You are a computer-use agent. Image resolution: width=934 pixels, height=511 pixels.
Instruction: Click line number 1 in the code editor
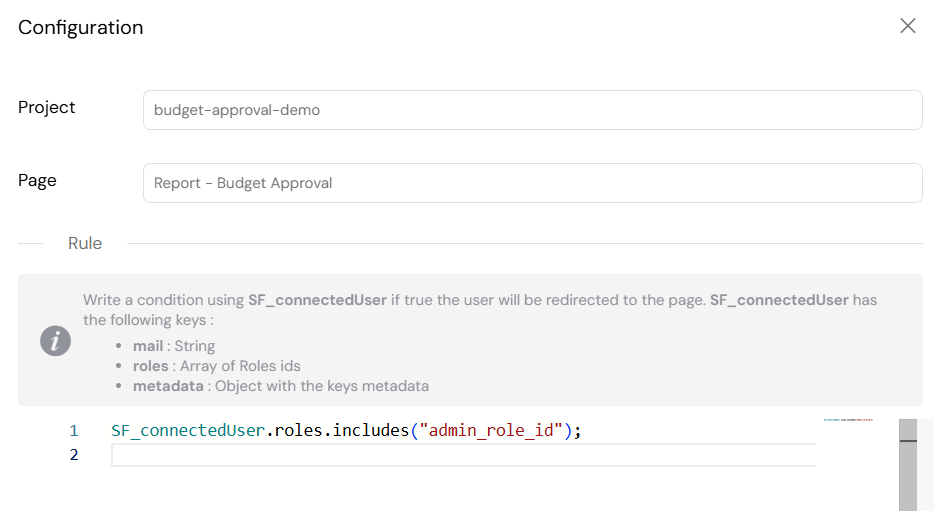point(73,431)
